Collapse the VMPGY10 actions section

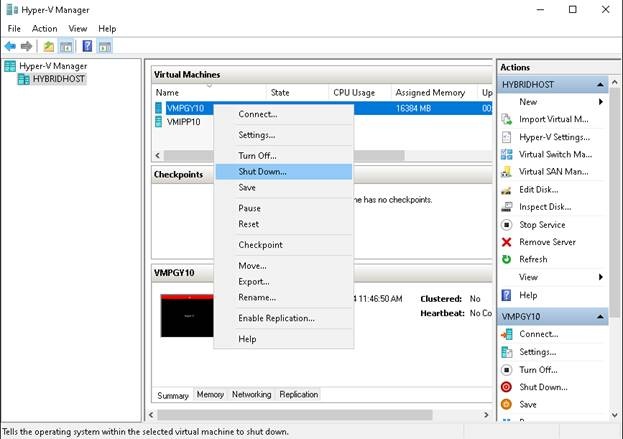pos(600,317)
